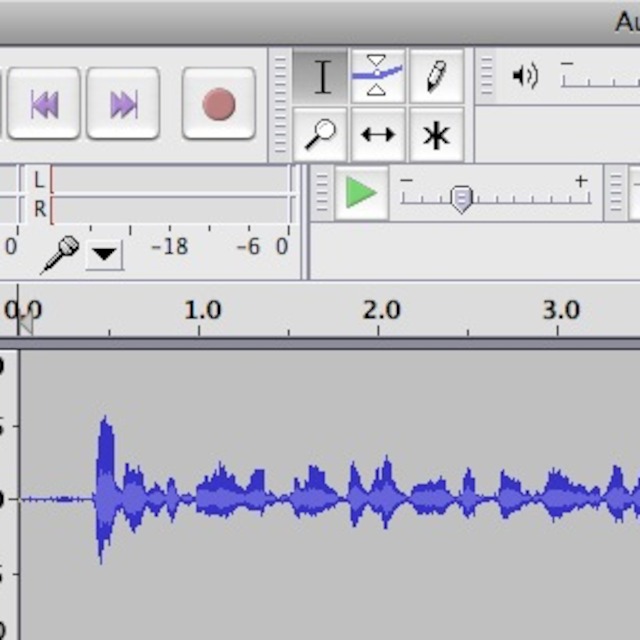Select the Draw pencil tool

pyautogui.click(x=436, y=76)
